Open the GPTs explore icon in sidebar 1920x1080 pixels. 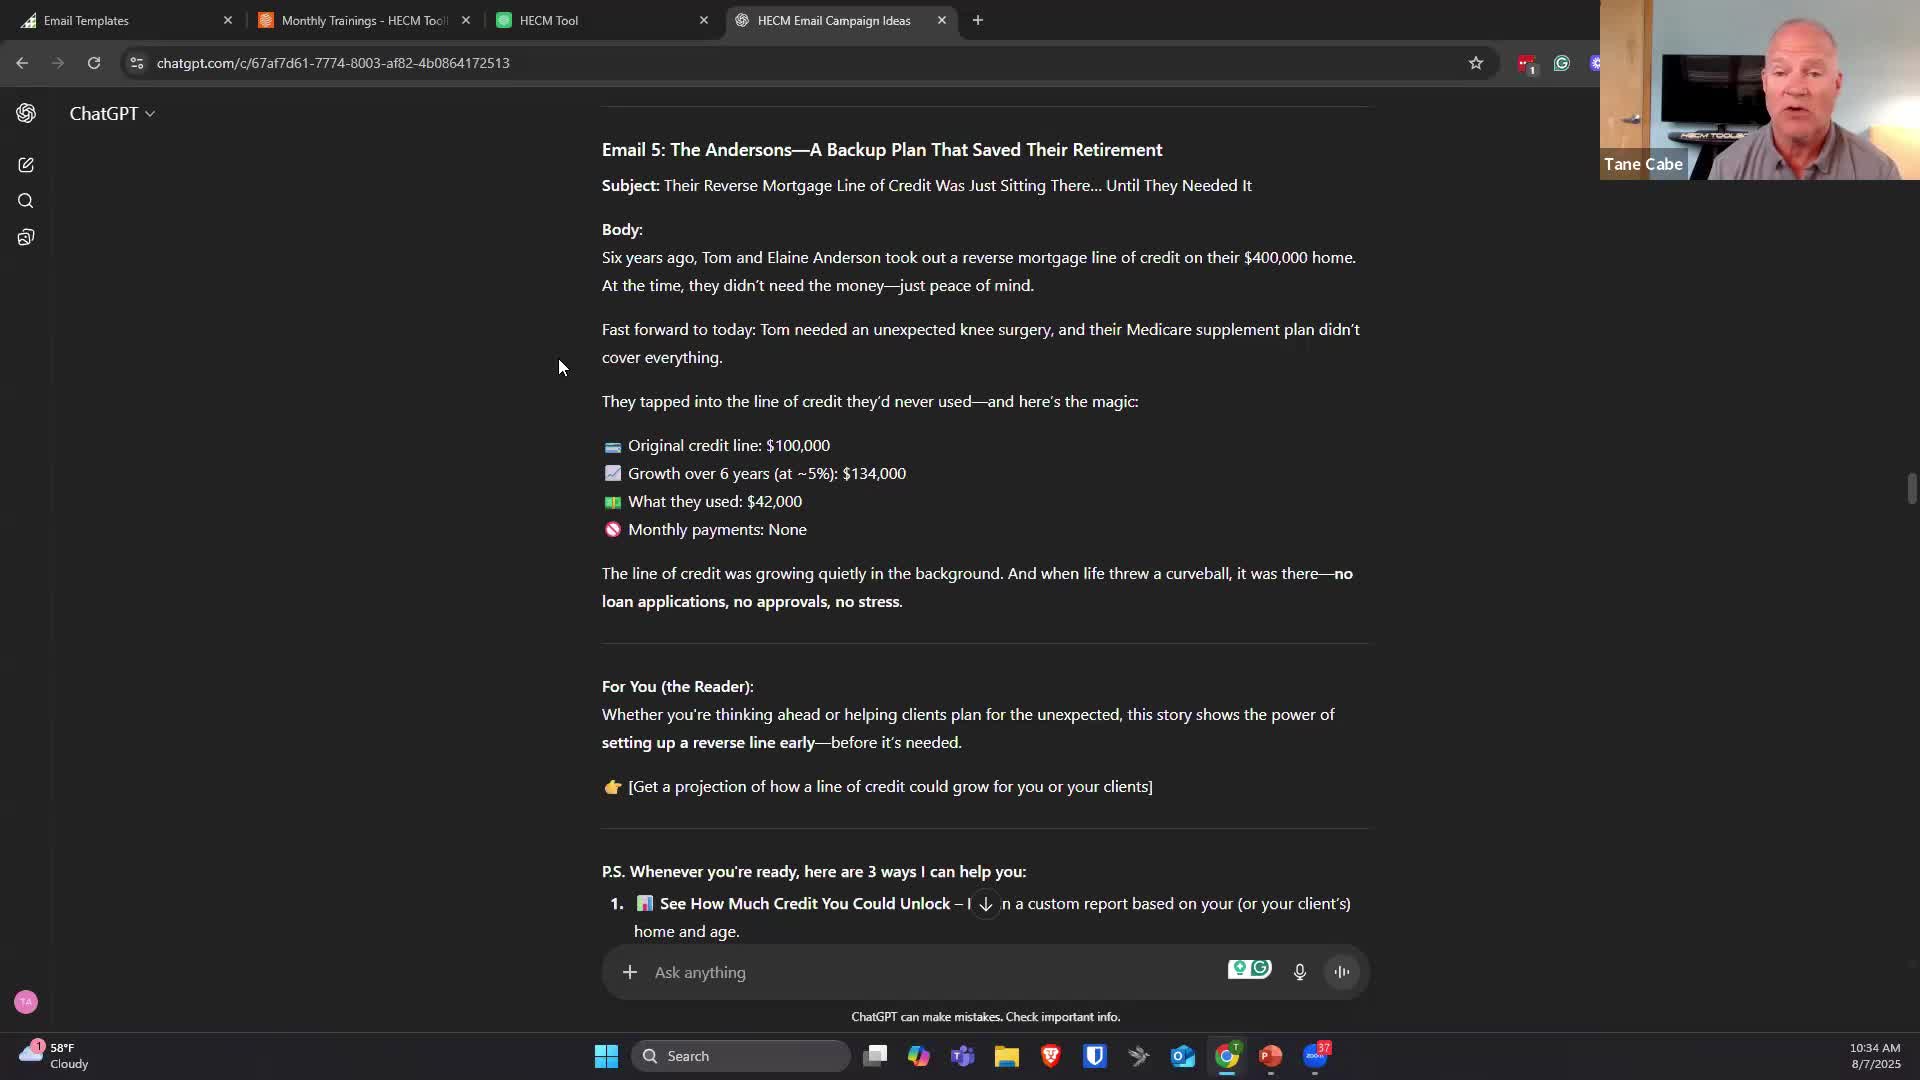(x=26, y=237)
